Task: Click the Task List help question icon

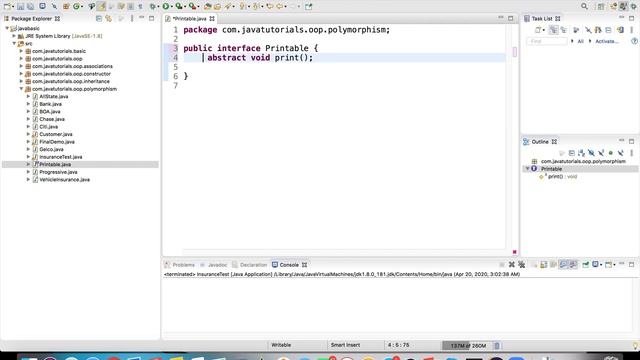Action: tap(634, 41)
